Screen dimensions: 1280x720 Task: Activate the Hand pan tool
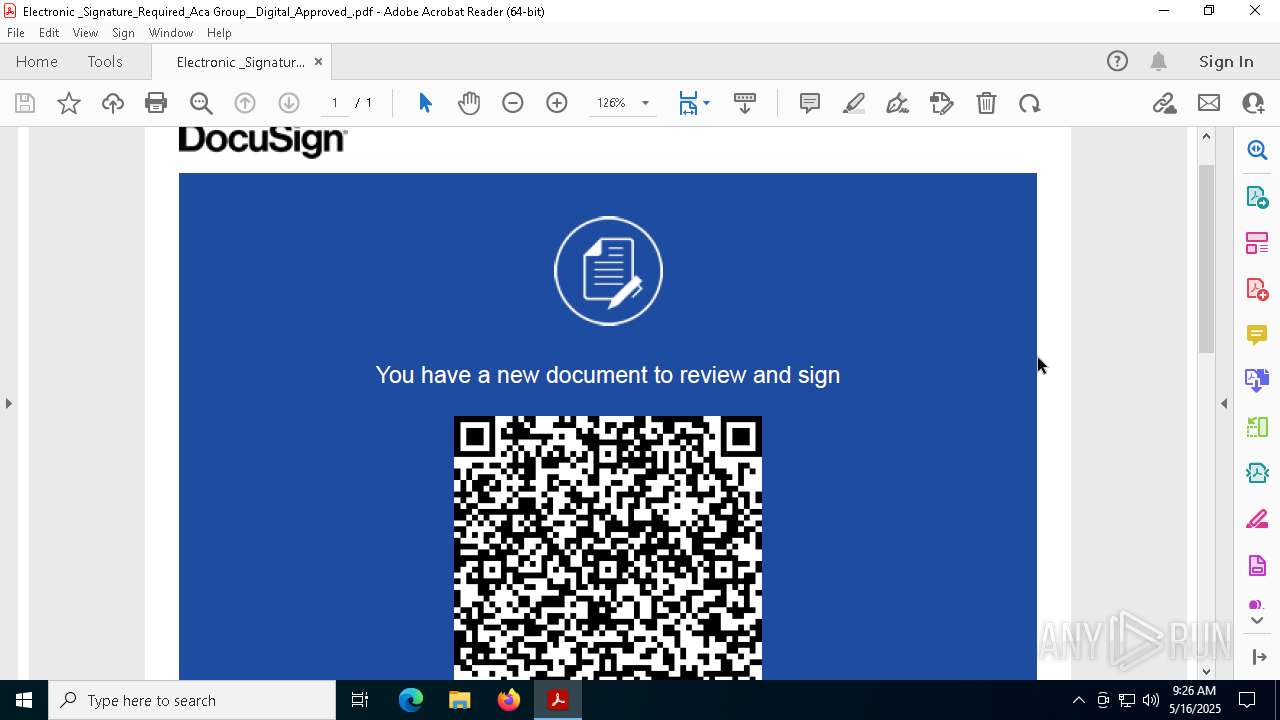(x=469, y=103)
